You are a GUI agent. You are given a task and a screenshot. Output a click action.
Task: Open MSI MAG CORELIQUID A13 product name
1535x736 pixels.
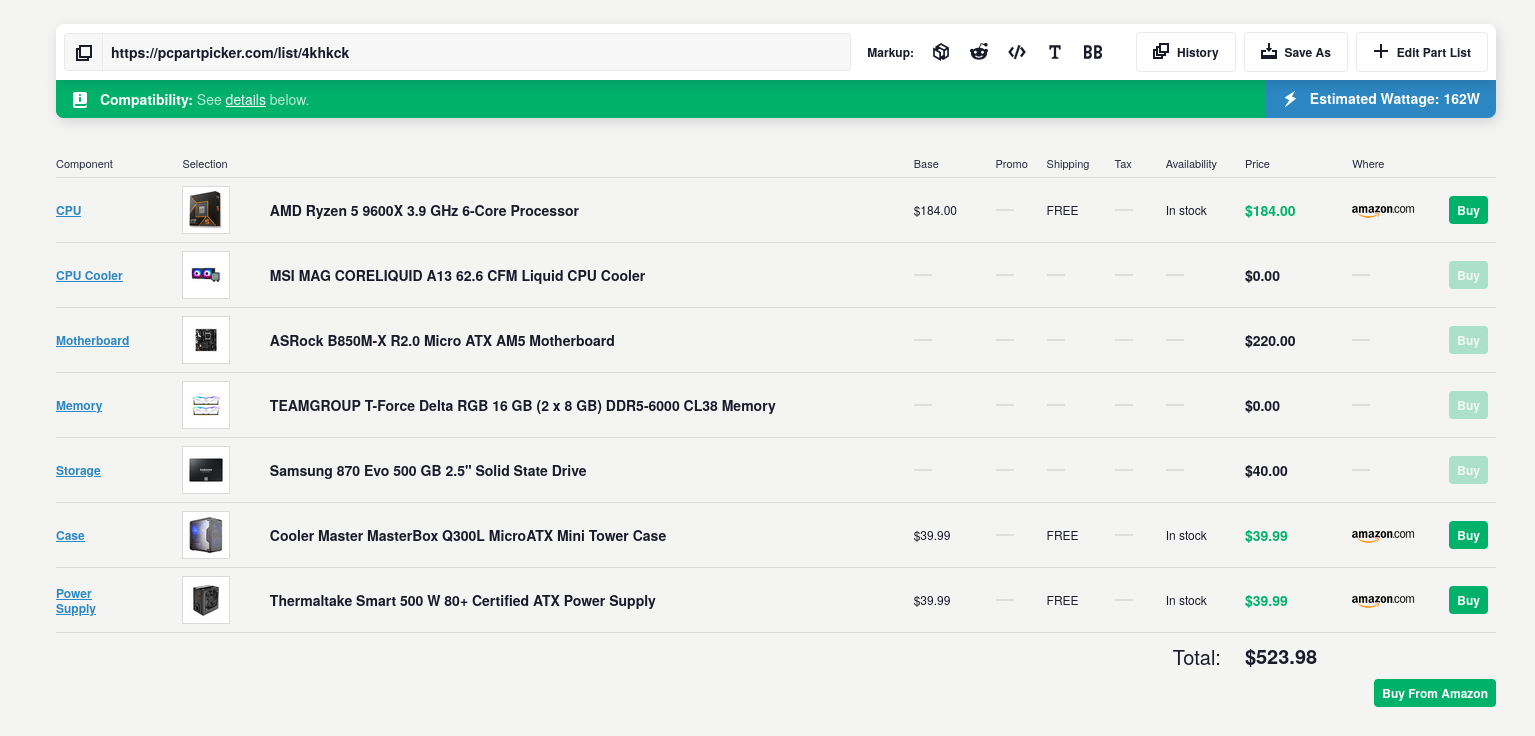(457, 276)
